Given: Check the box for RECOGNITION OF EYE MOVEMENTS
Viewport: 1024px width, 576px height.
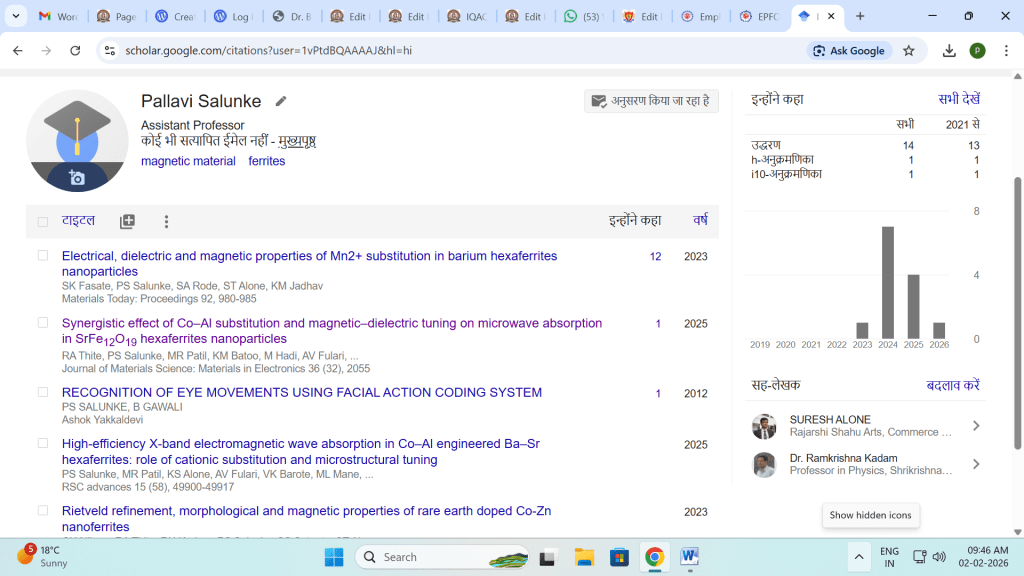Looking at the screenshot, I should [x=42, y=392].
